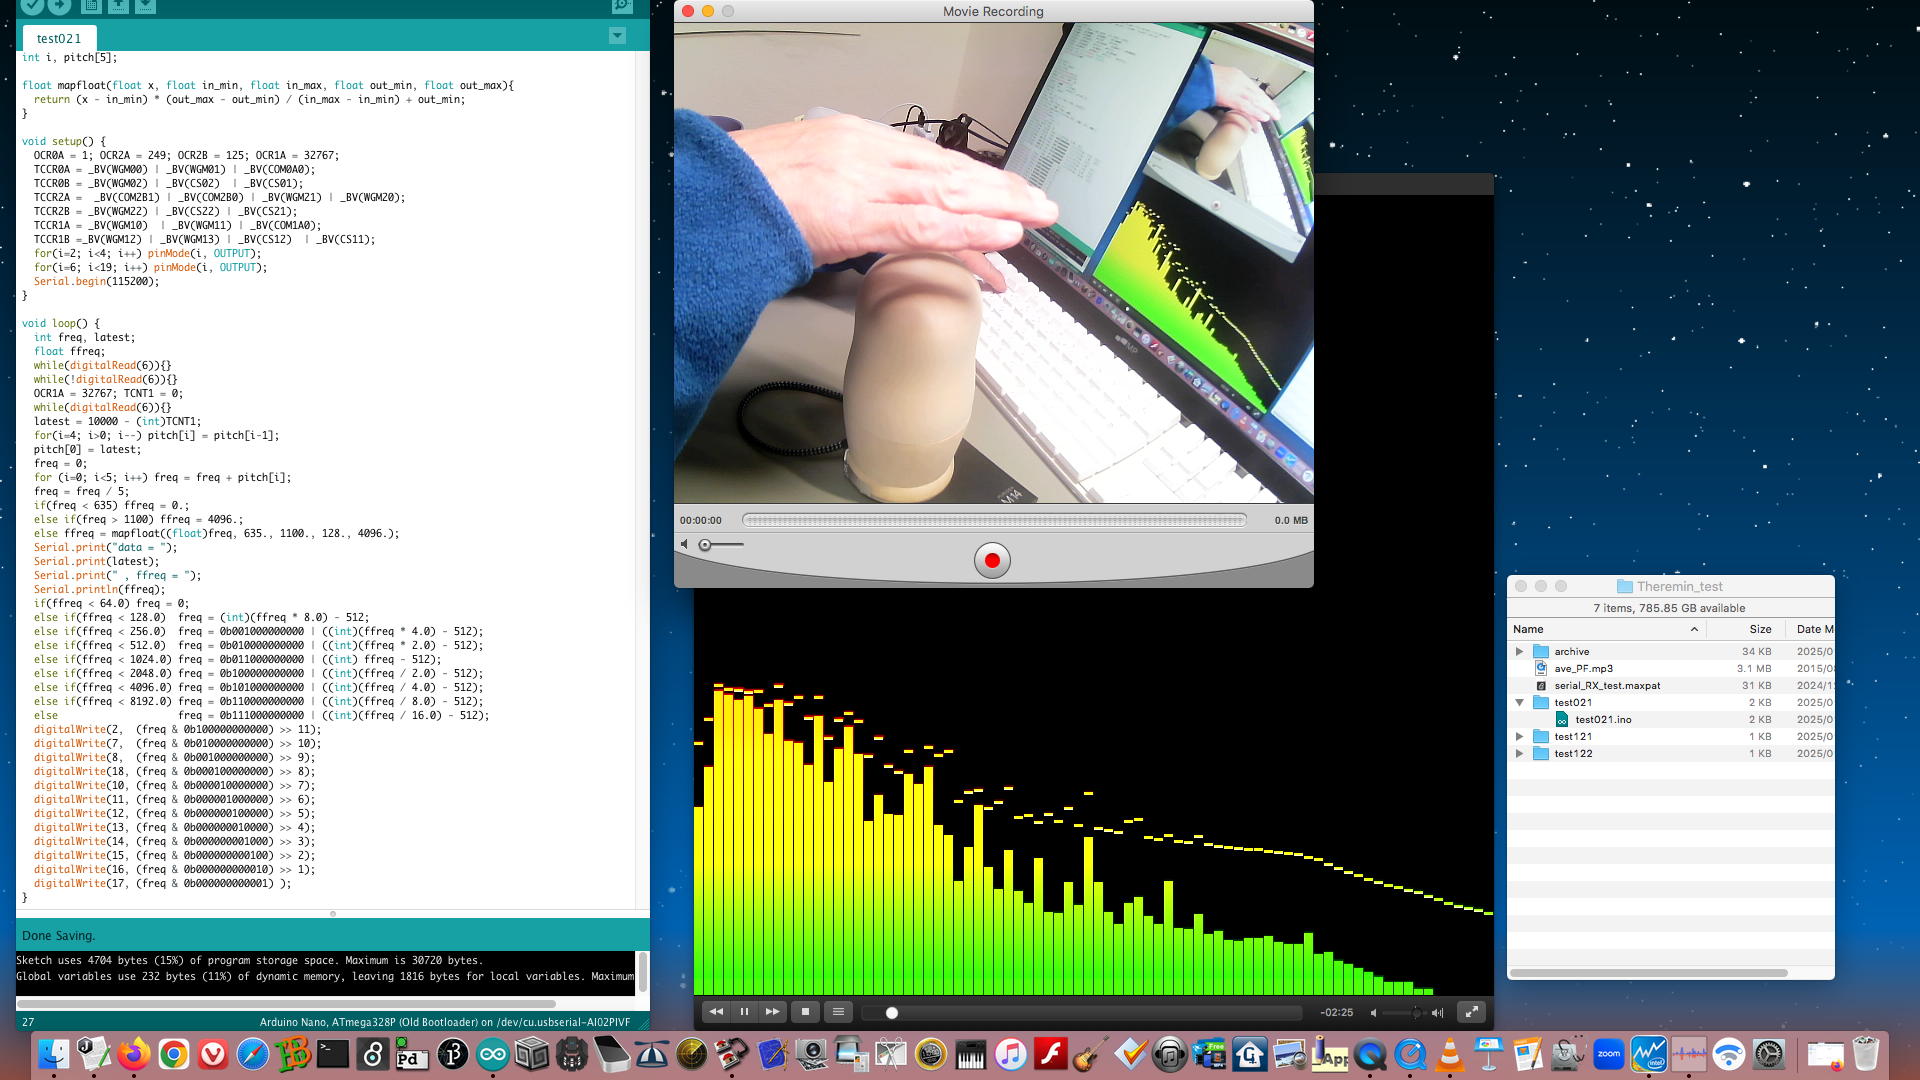Click the VLC playback position slider
The width and height of the screenshot is (1920, 1080).
point(1080,1013)
